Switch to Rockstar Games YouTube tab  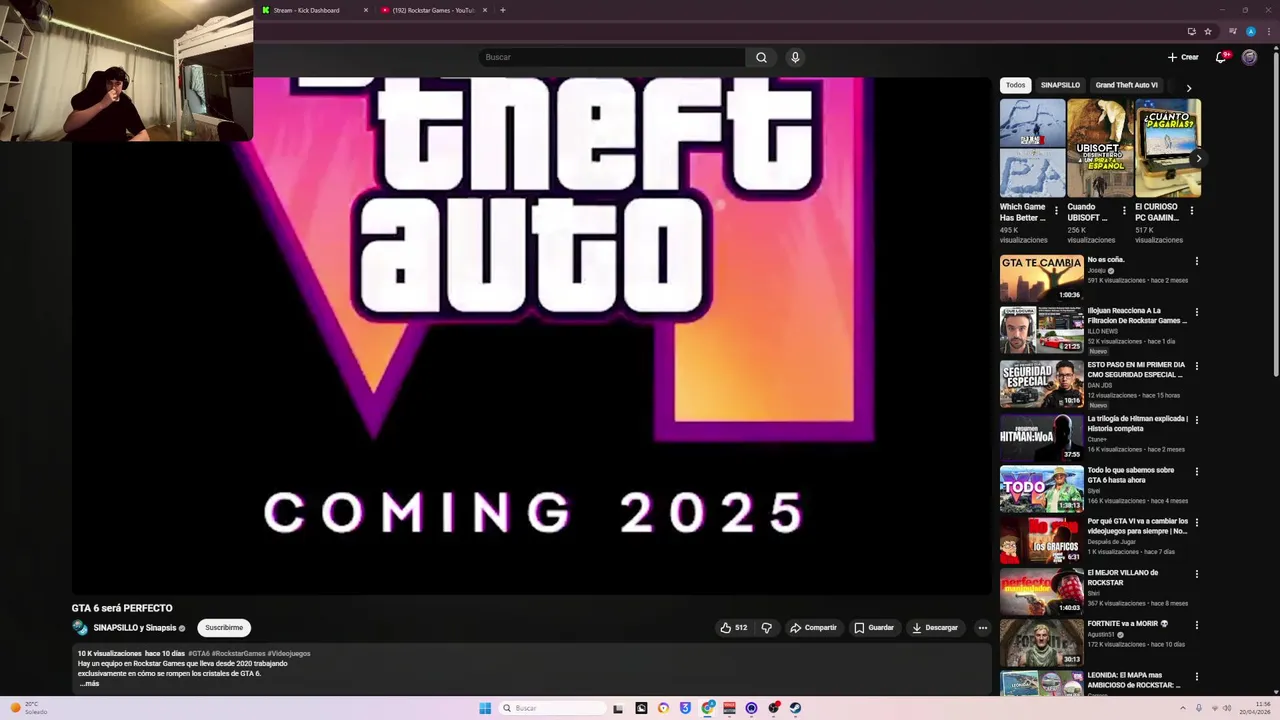point(433,10)
